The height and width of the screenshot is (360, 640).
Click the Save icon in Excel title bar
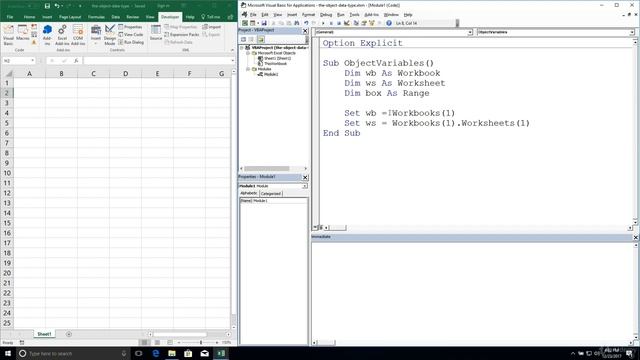[47, 6]
